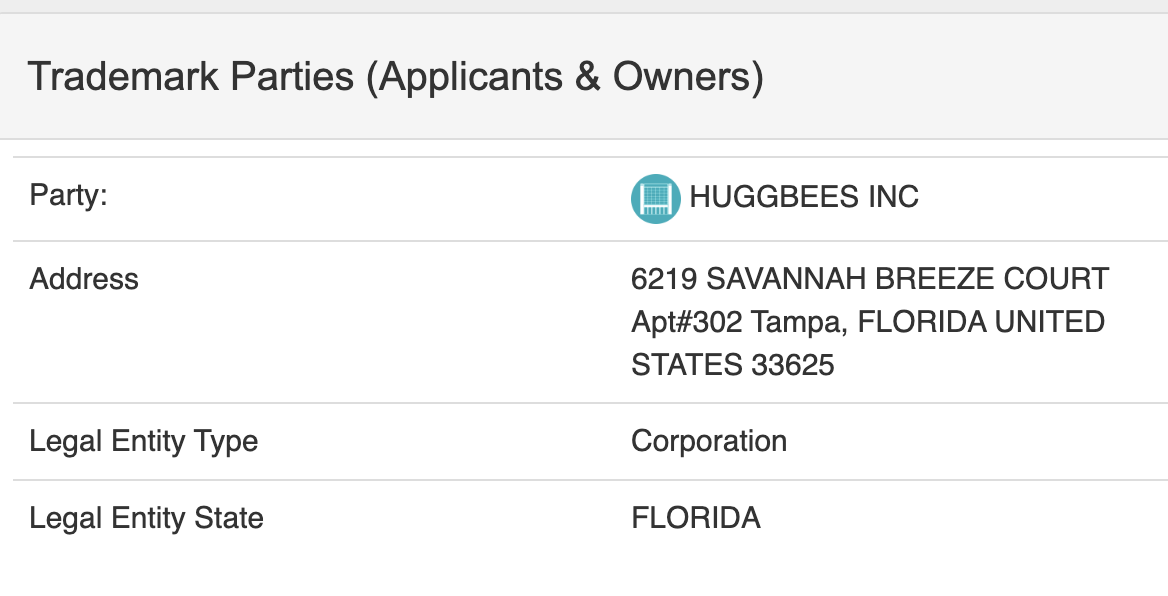Image resolution: width=1168 pixels, height=596 pixels.
Task: Click the Trademark Parties section heading
Action: coord(395,77)
